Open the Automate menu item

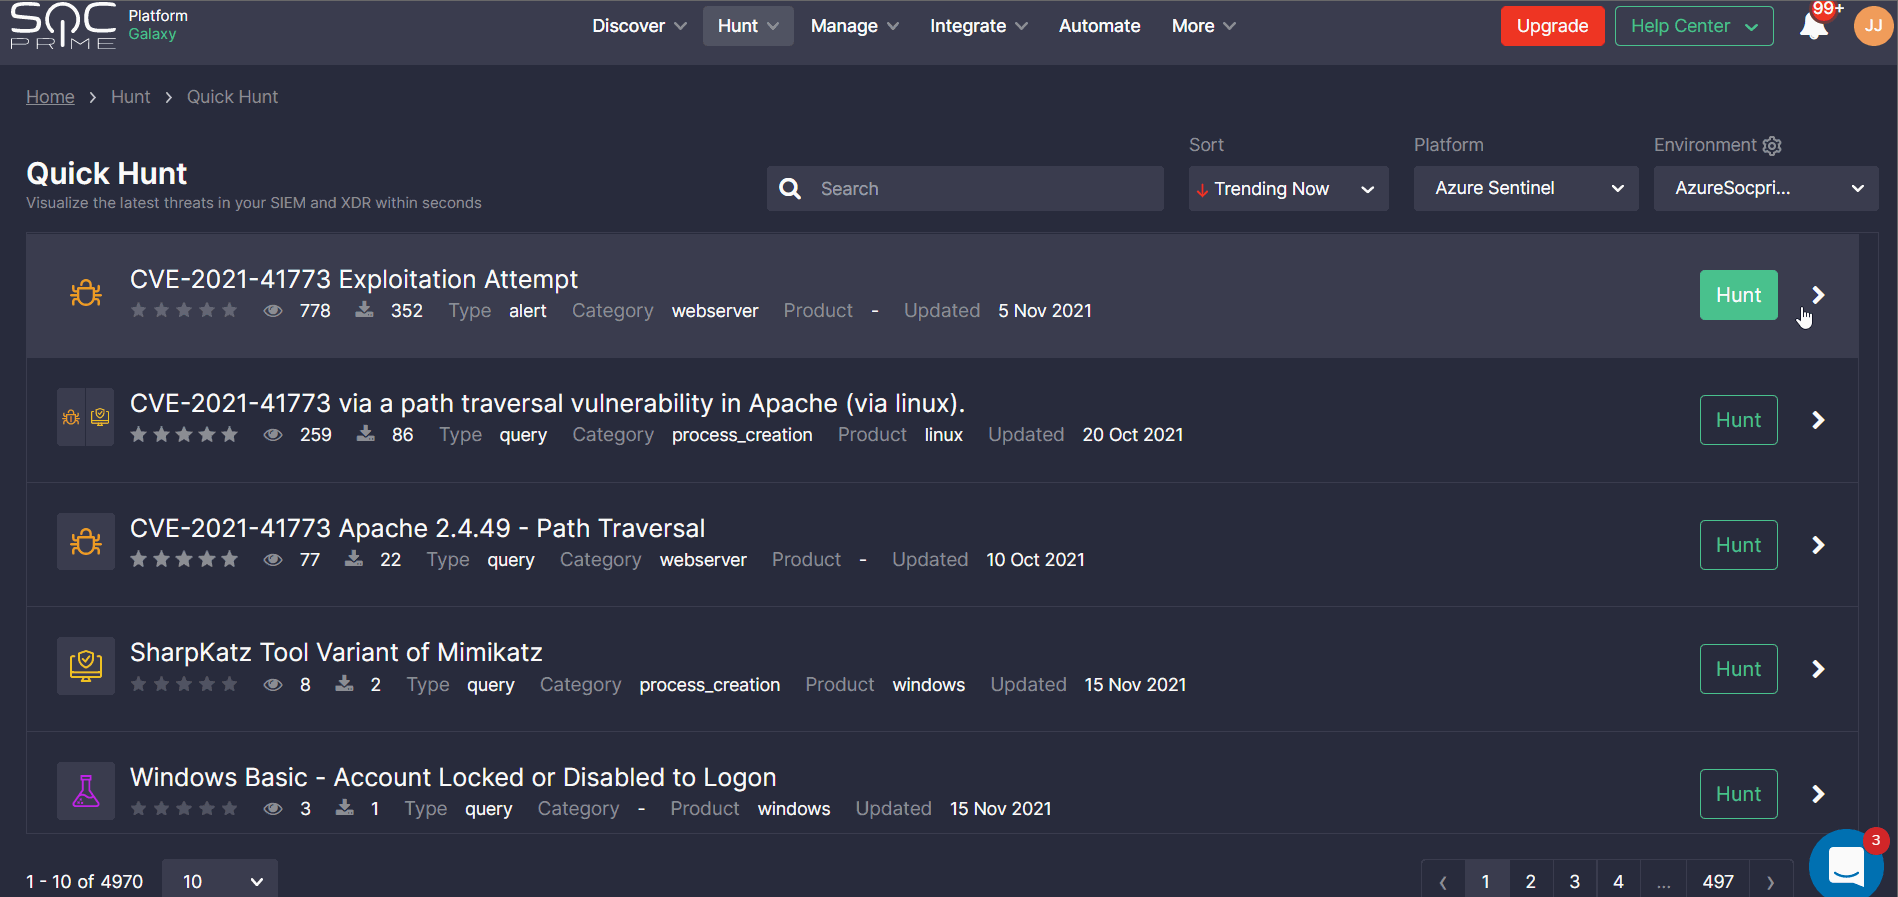point(1099,26)
